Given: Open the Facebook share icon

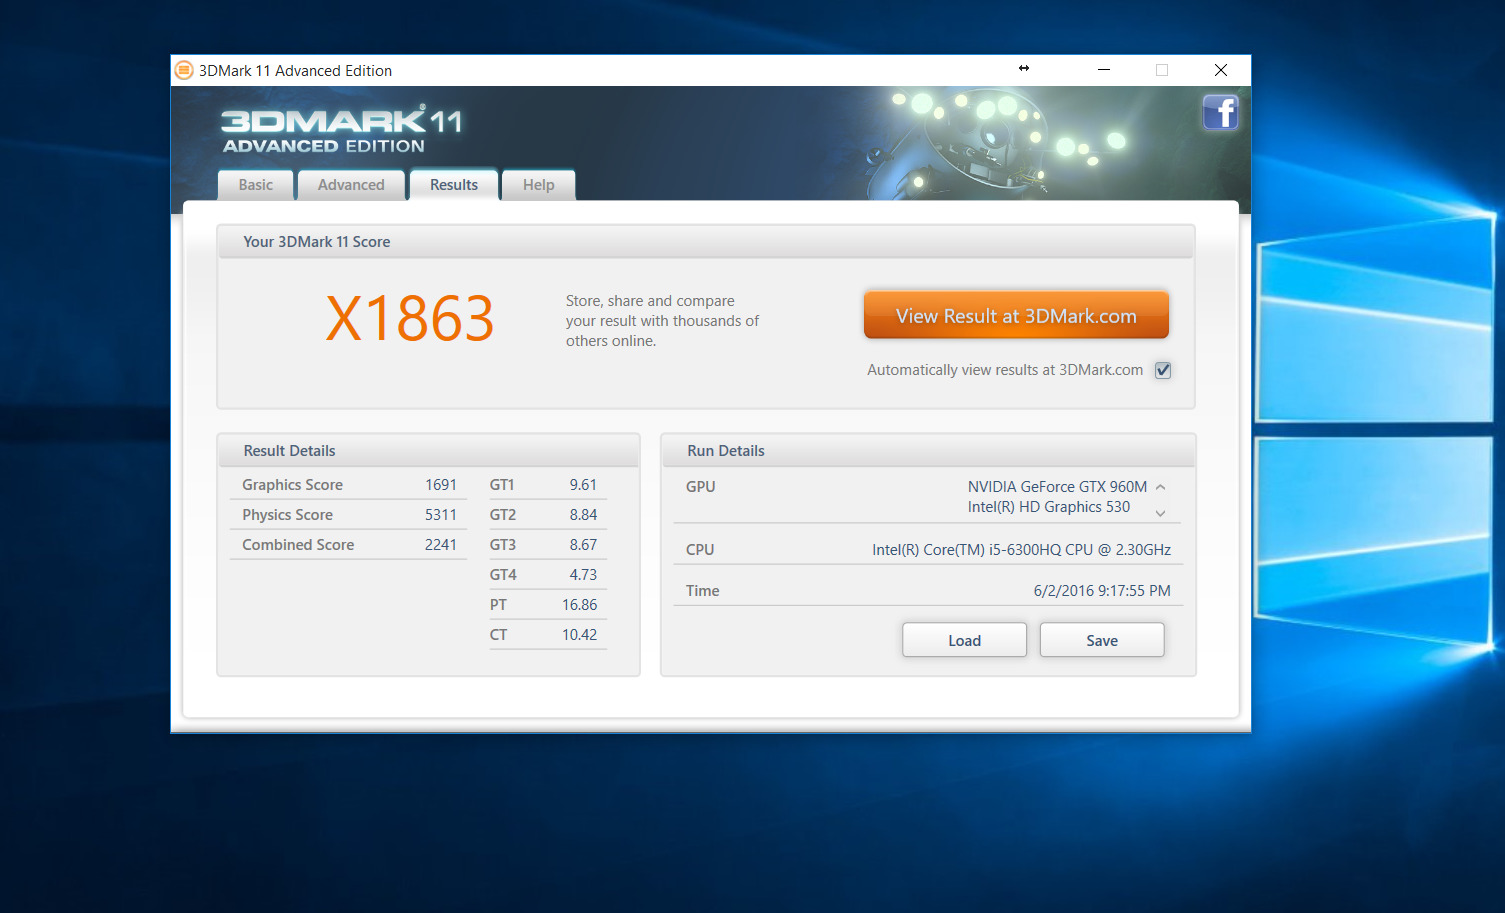Looking at the screenshot, I should [x=1220, y=112].
